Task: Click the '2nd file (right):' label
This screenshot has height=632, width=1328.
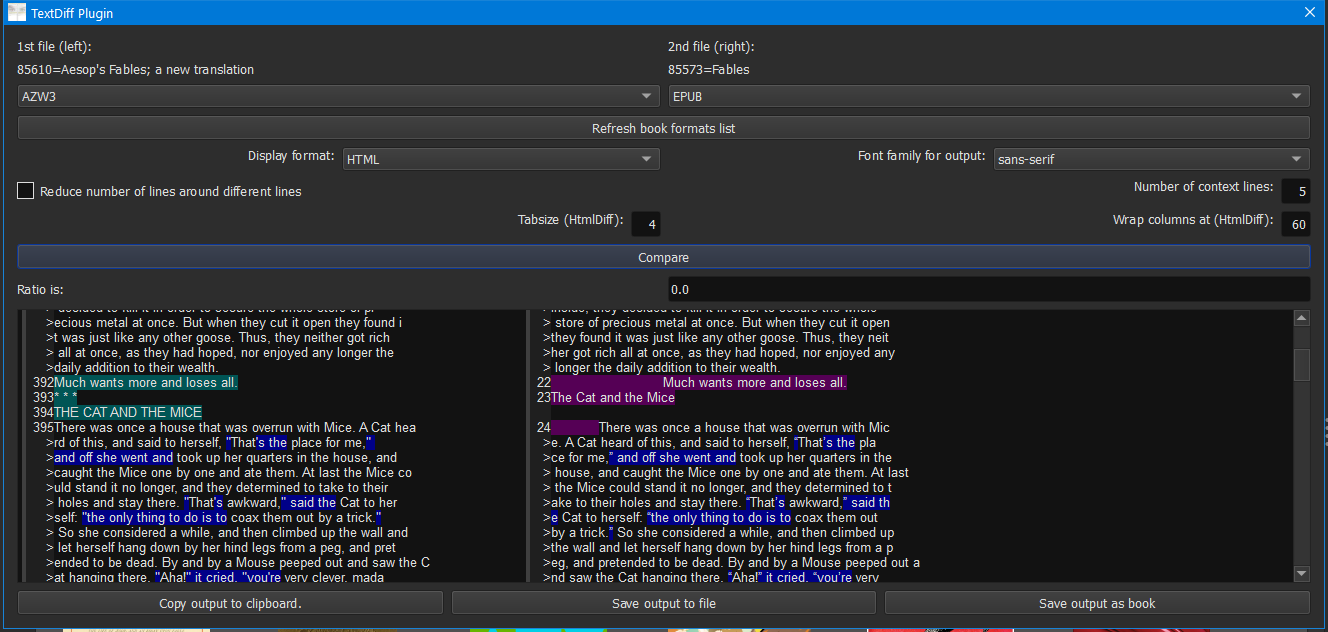Action: pos(711,46)
